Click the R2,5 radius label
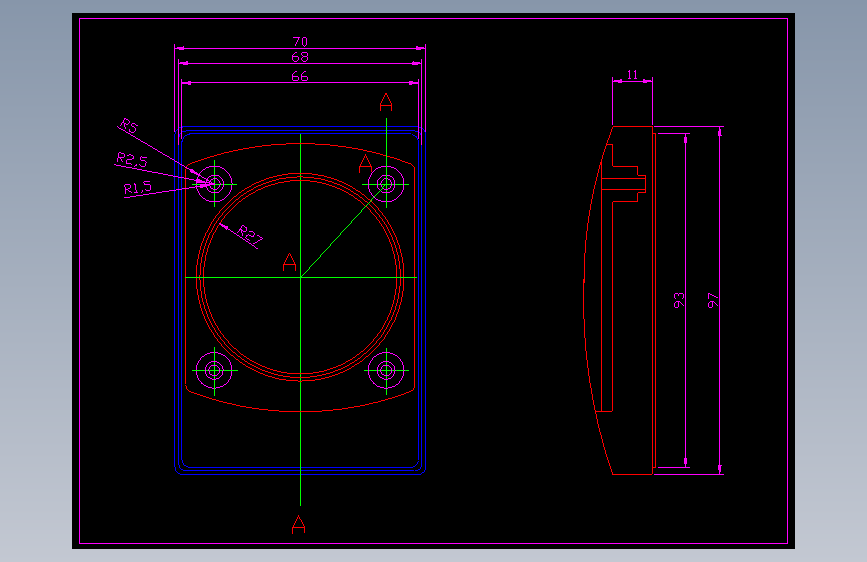The image size is (867, 562). point(132,160)
